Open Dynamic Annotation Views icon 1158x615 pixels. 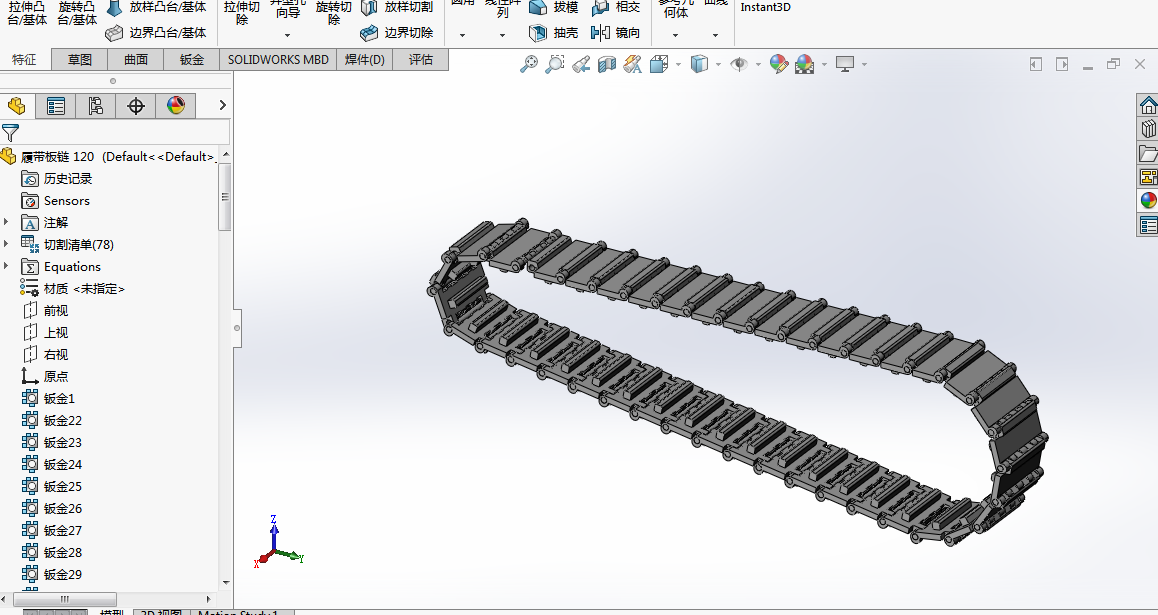point(632,64)
